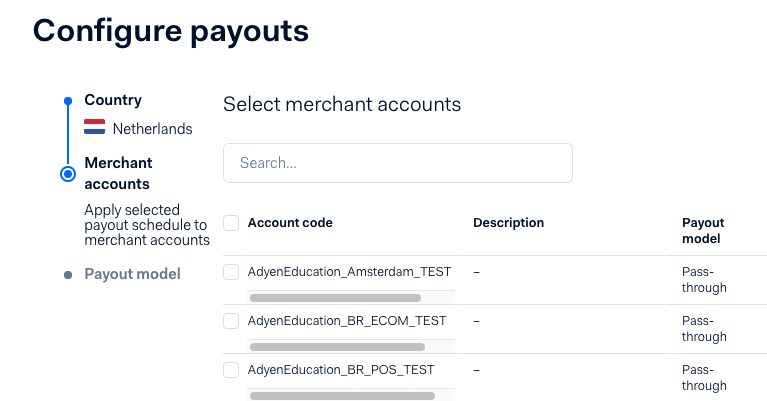Screen dimensions: 767x401
Task: Click the Description column header
Action: tap(508, 223)
